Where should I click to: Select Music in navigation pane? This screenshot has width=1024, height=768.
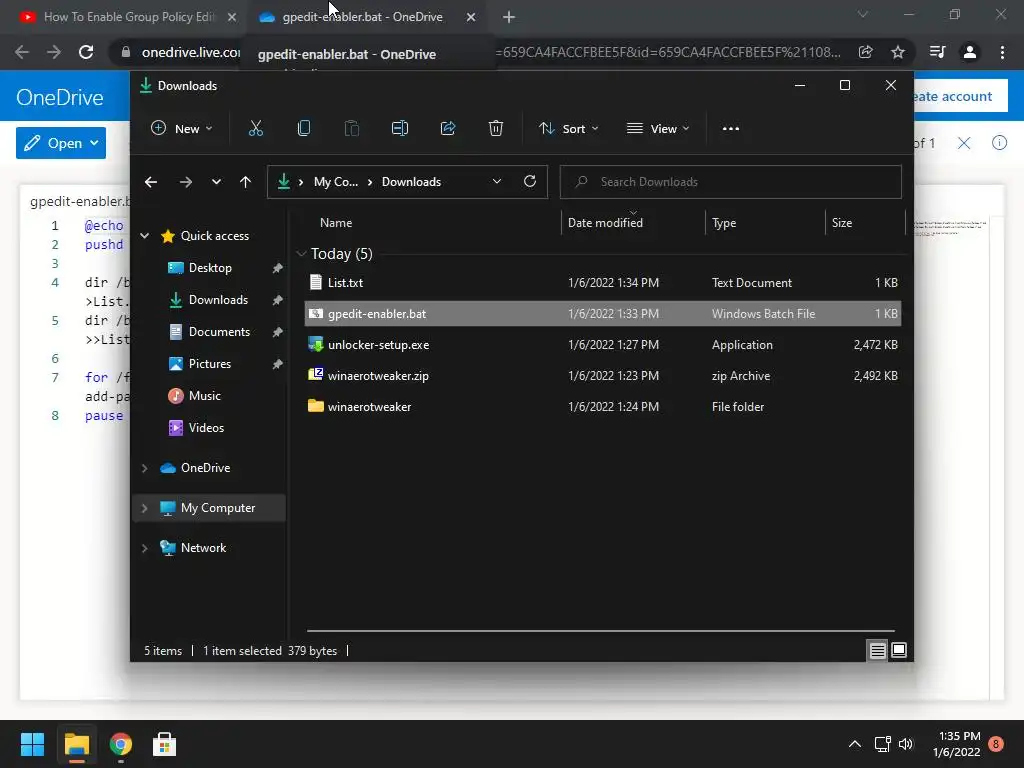(204, 396)
